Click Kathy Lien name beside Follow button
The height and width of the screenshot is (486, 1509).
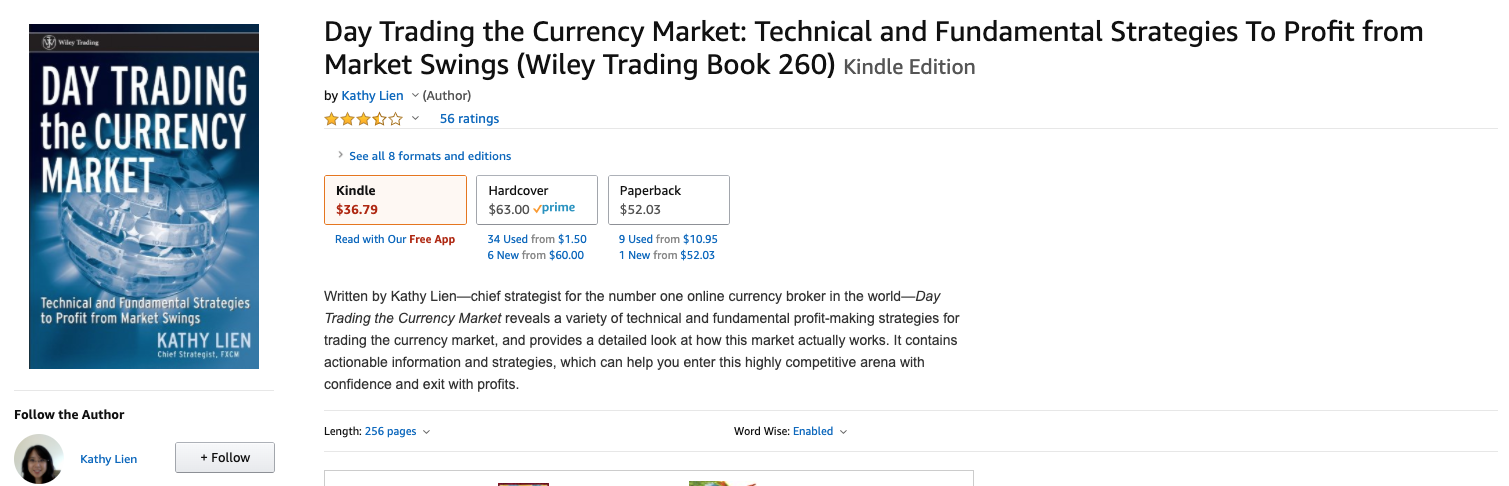click(109, 459)
